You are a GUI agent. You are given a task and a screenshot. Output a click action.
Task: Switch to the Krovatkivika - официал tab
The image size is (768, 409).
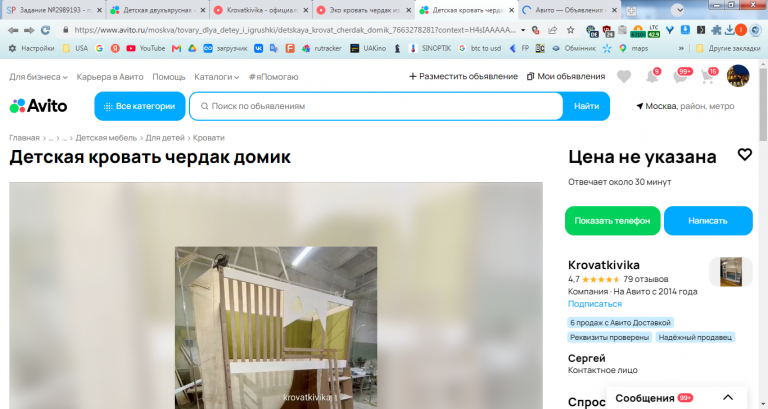coord(261,10)
